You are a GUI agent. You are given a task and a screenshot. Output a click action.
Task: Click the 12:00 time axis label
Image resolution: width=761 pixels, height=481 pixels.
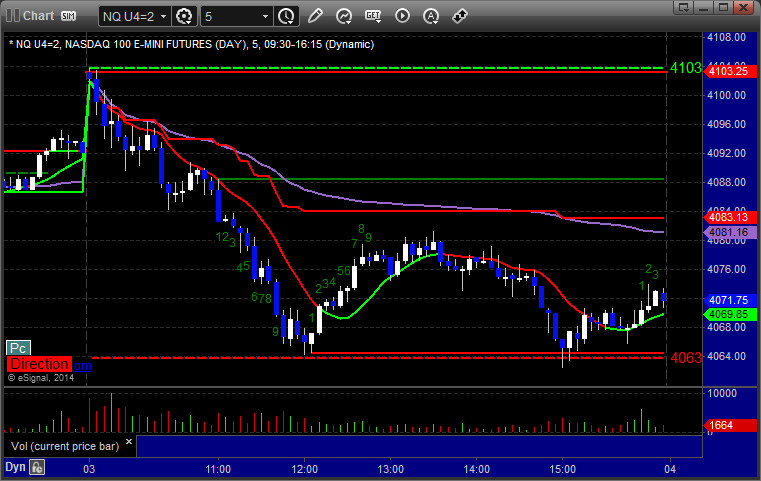pos(305,469)
